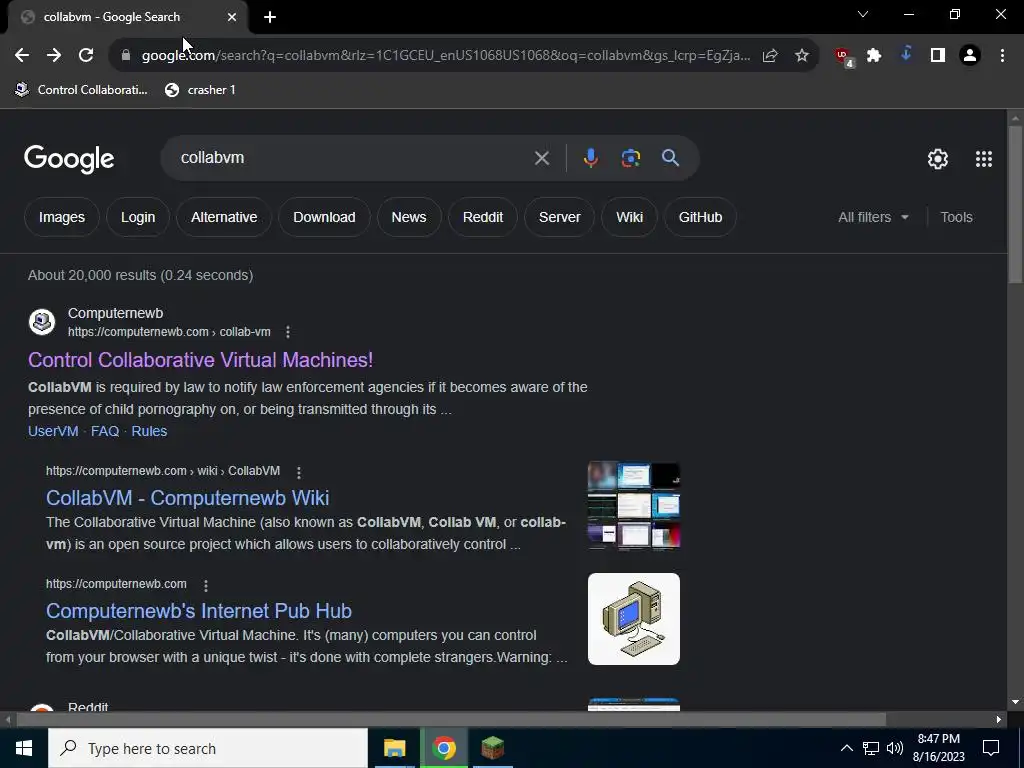
Task: Click the horizontal page scrollbar
Action: click(451, 719)
